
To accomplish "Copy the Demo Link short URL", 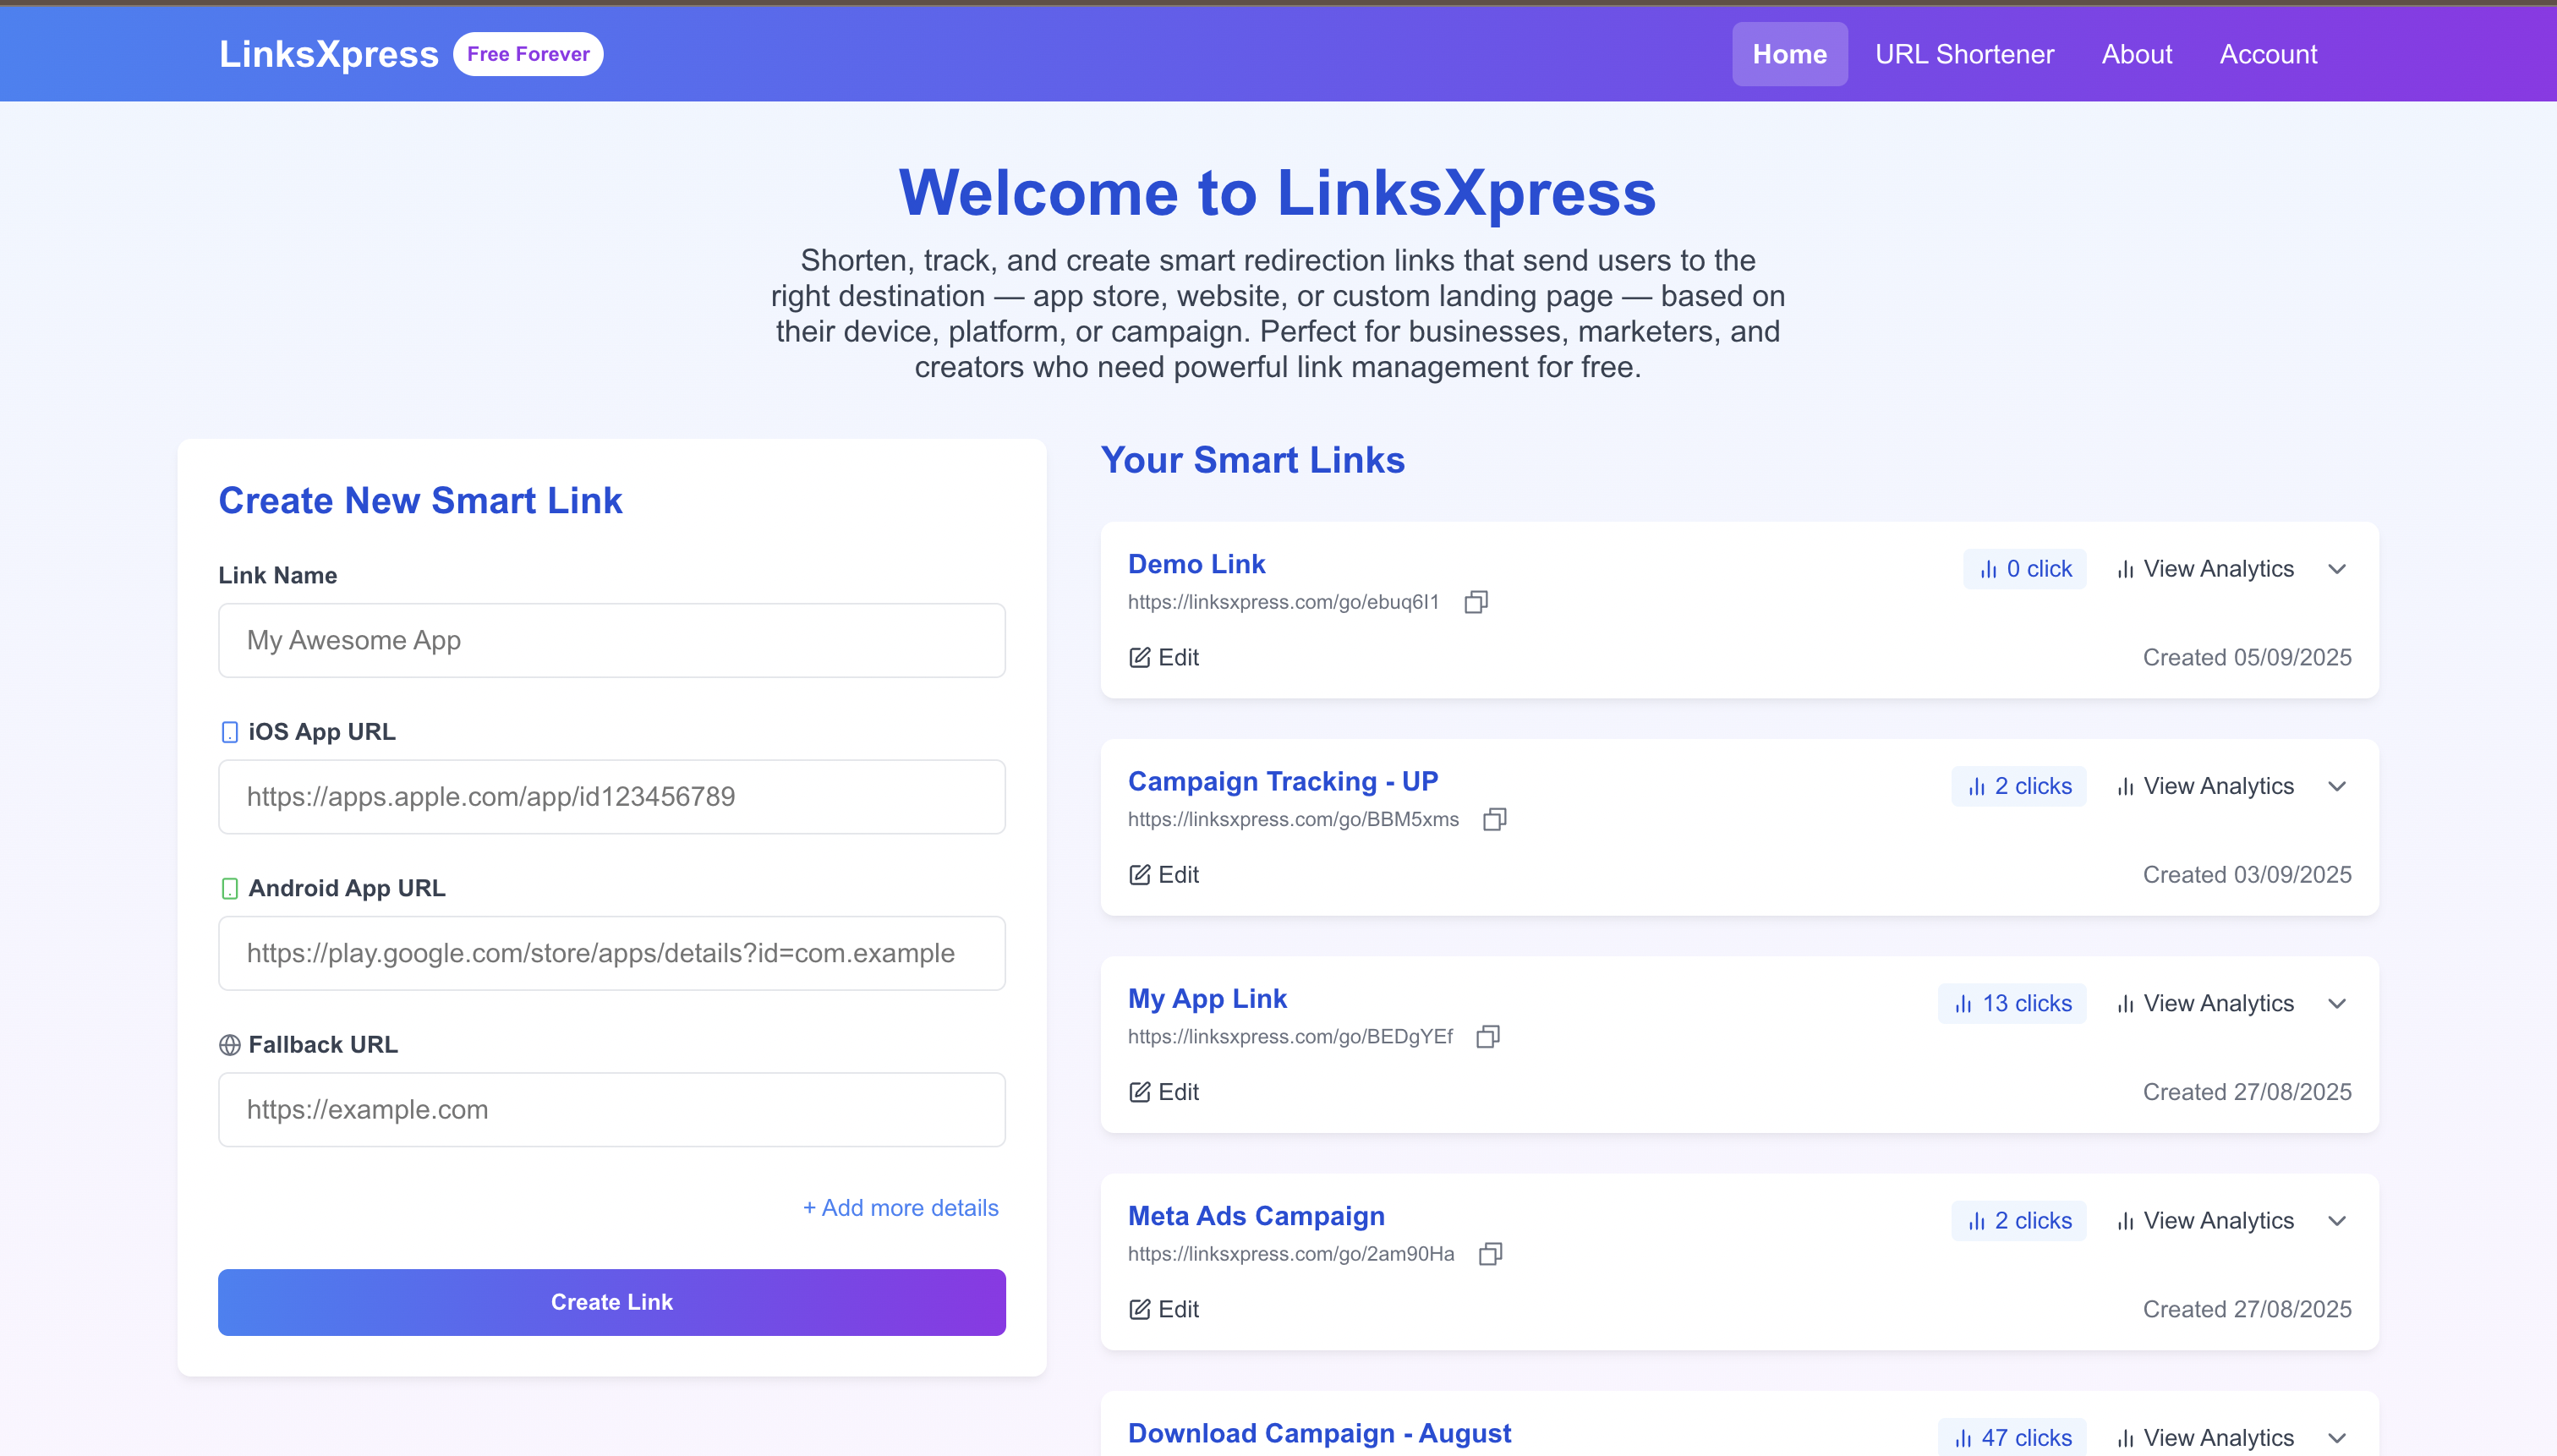I will (1476, 601).
